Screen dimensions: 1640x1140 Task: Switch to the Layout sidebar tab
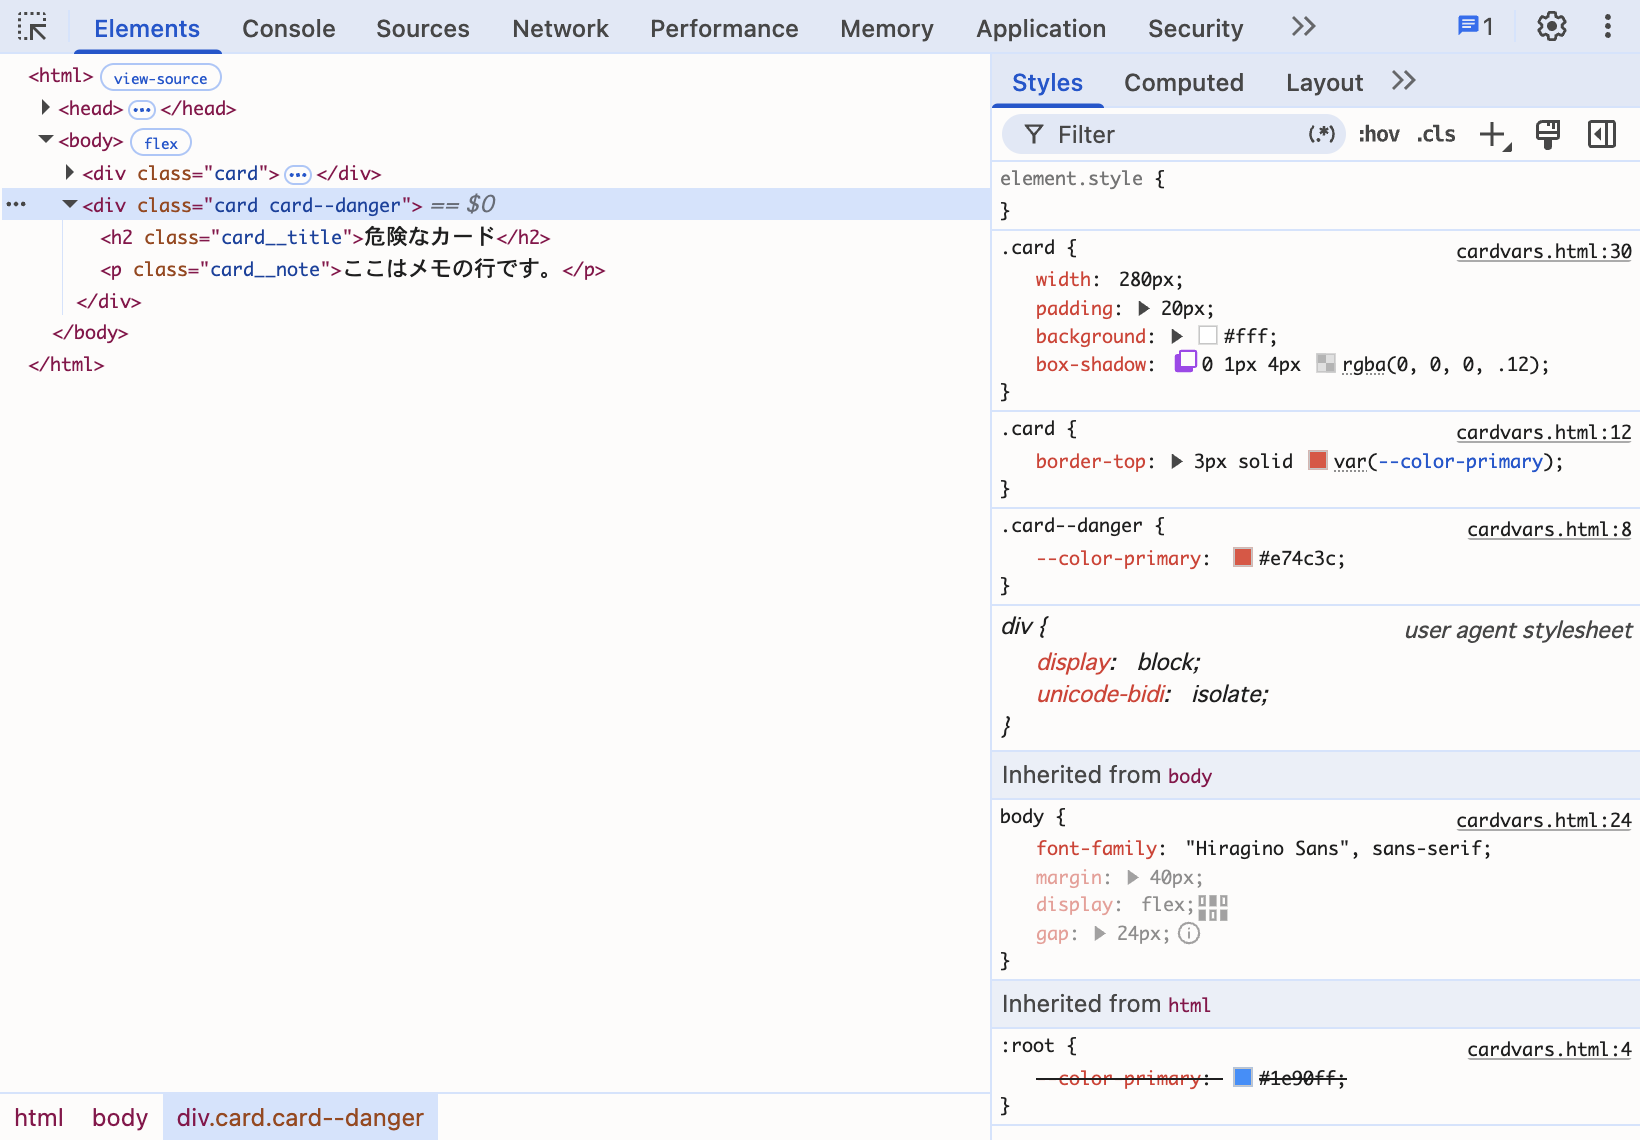click(x=1324, y=82)
